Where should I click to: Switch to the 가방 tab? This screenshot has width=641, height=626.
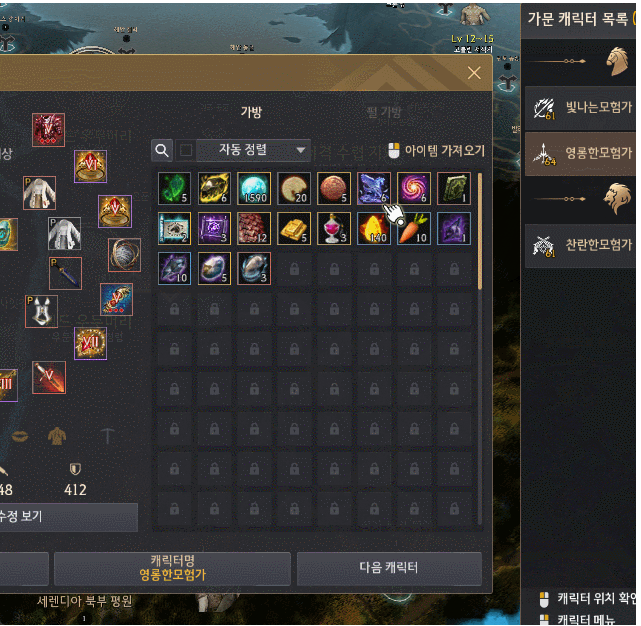point(251,112)
